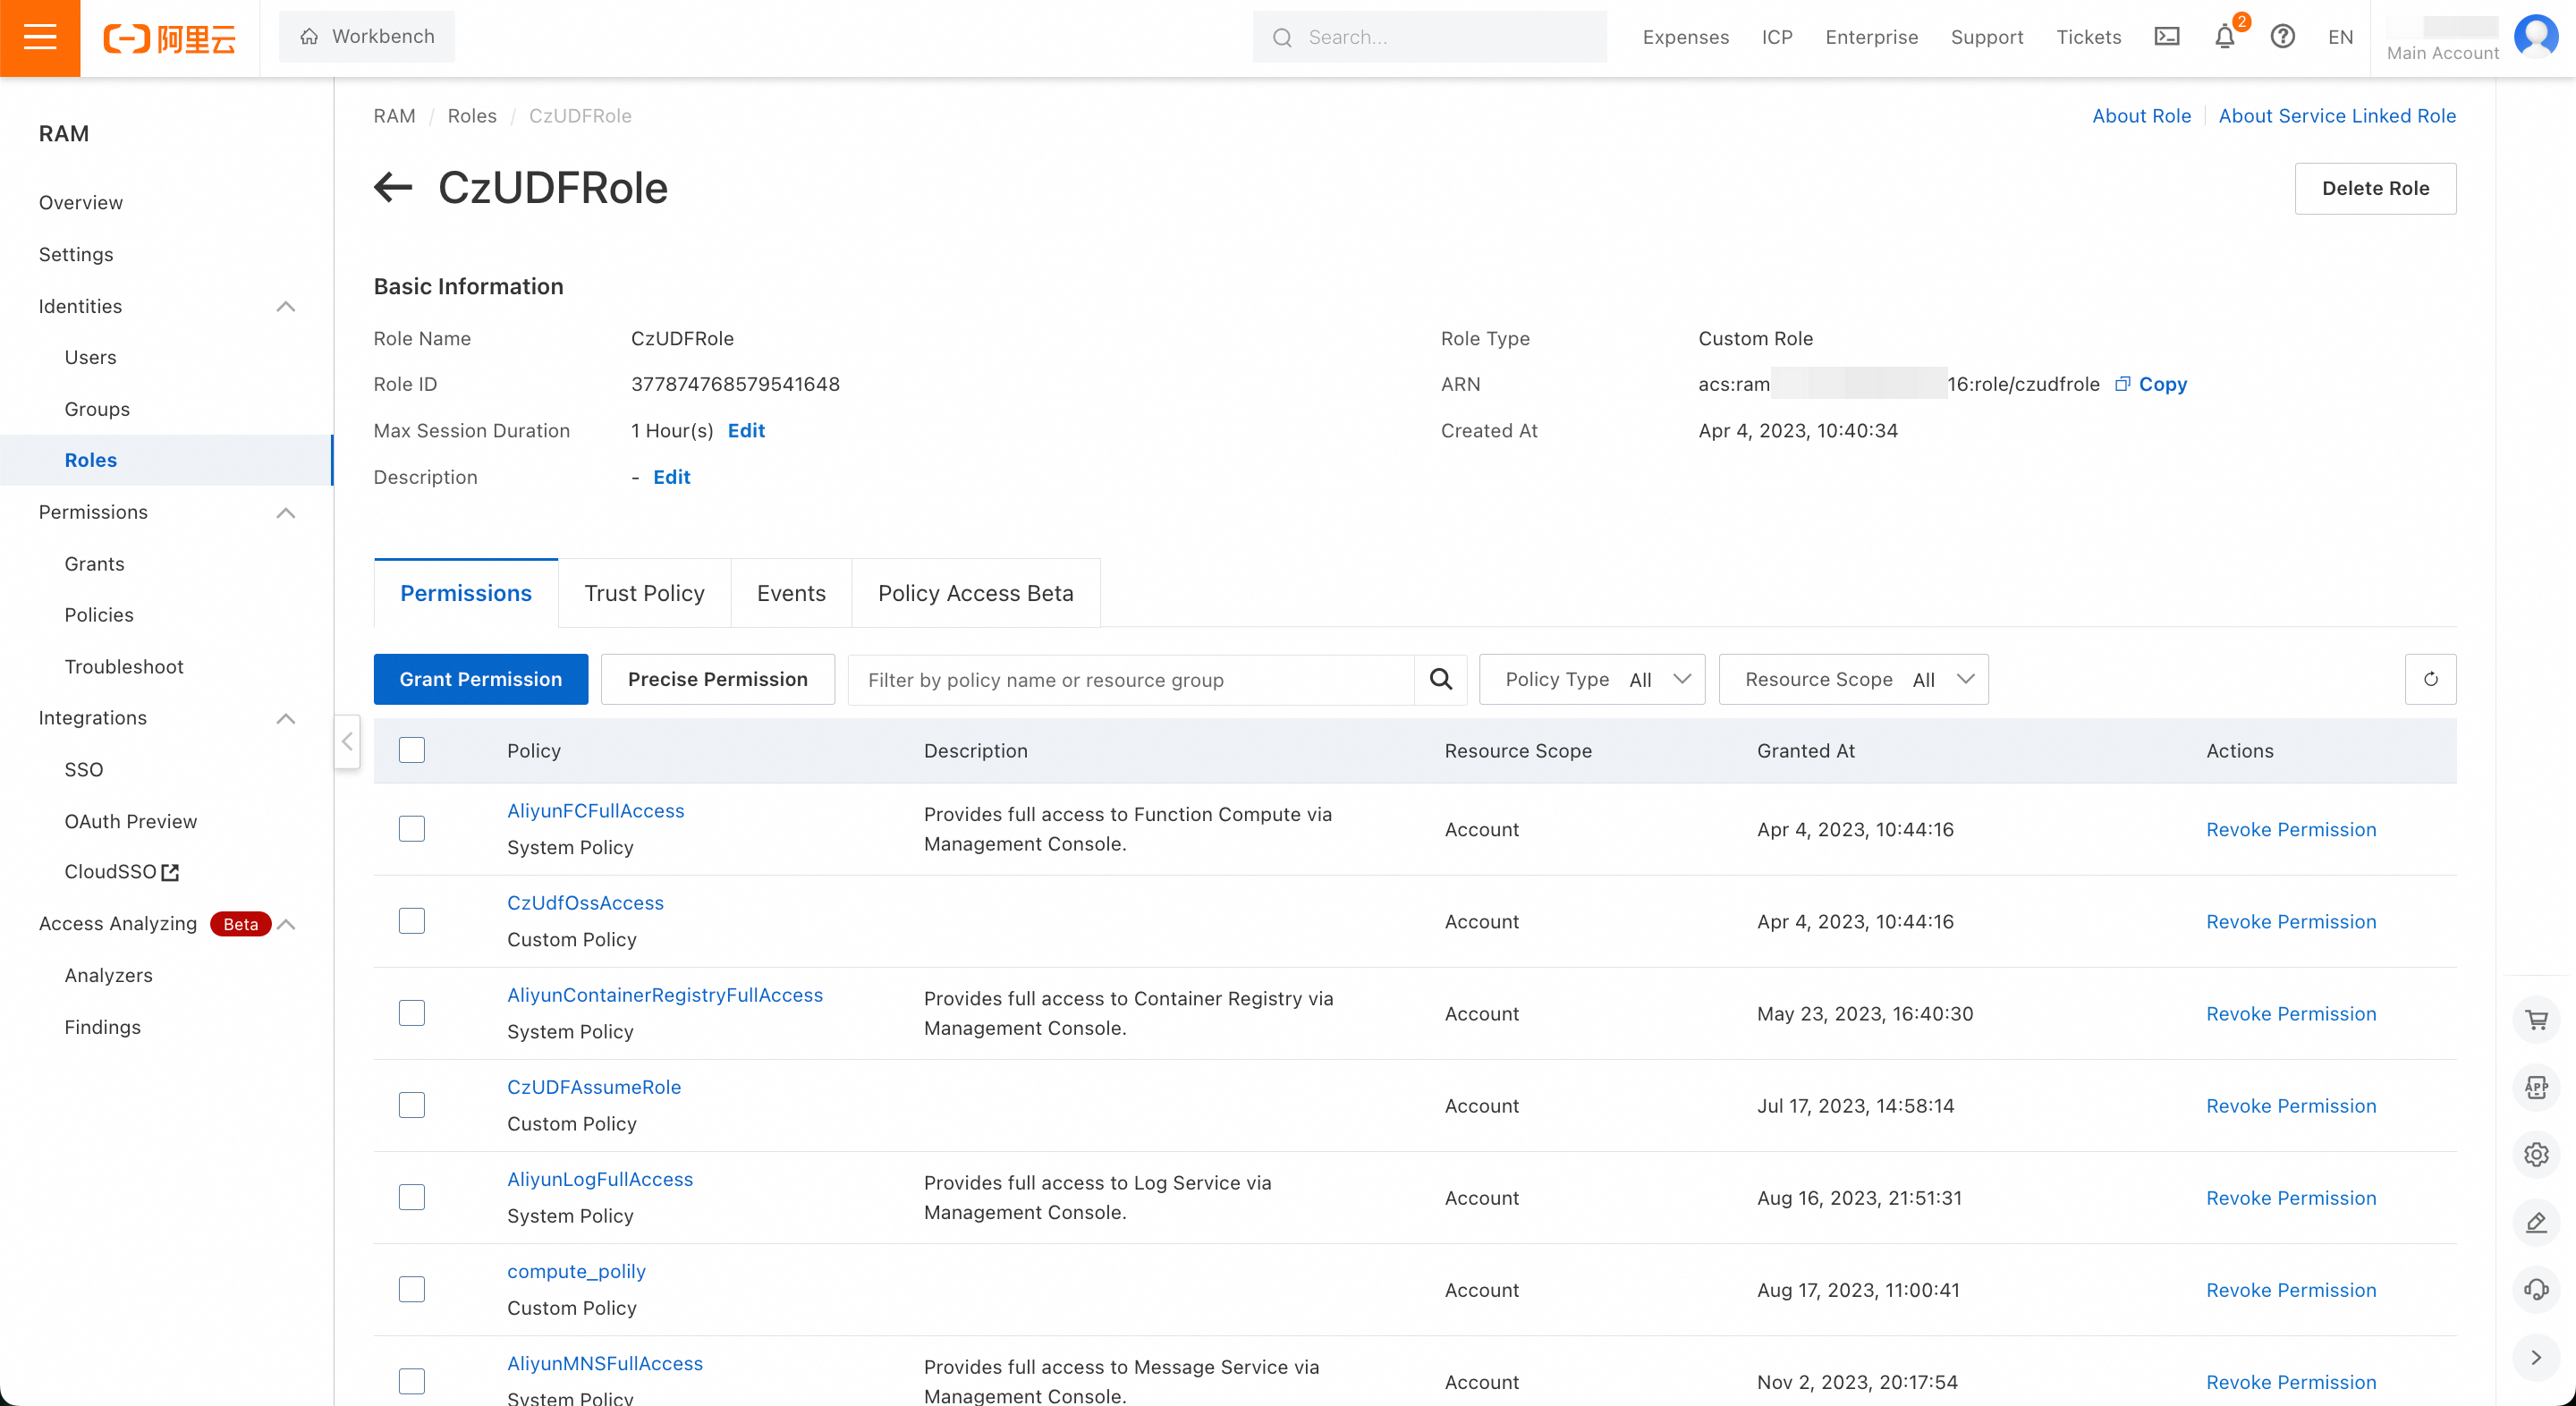Select the CzUdfOssAccess row checkbox
The width and height of the screenshot is (2576, 1406).
412,921
